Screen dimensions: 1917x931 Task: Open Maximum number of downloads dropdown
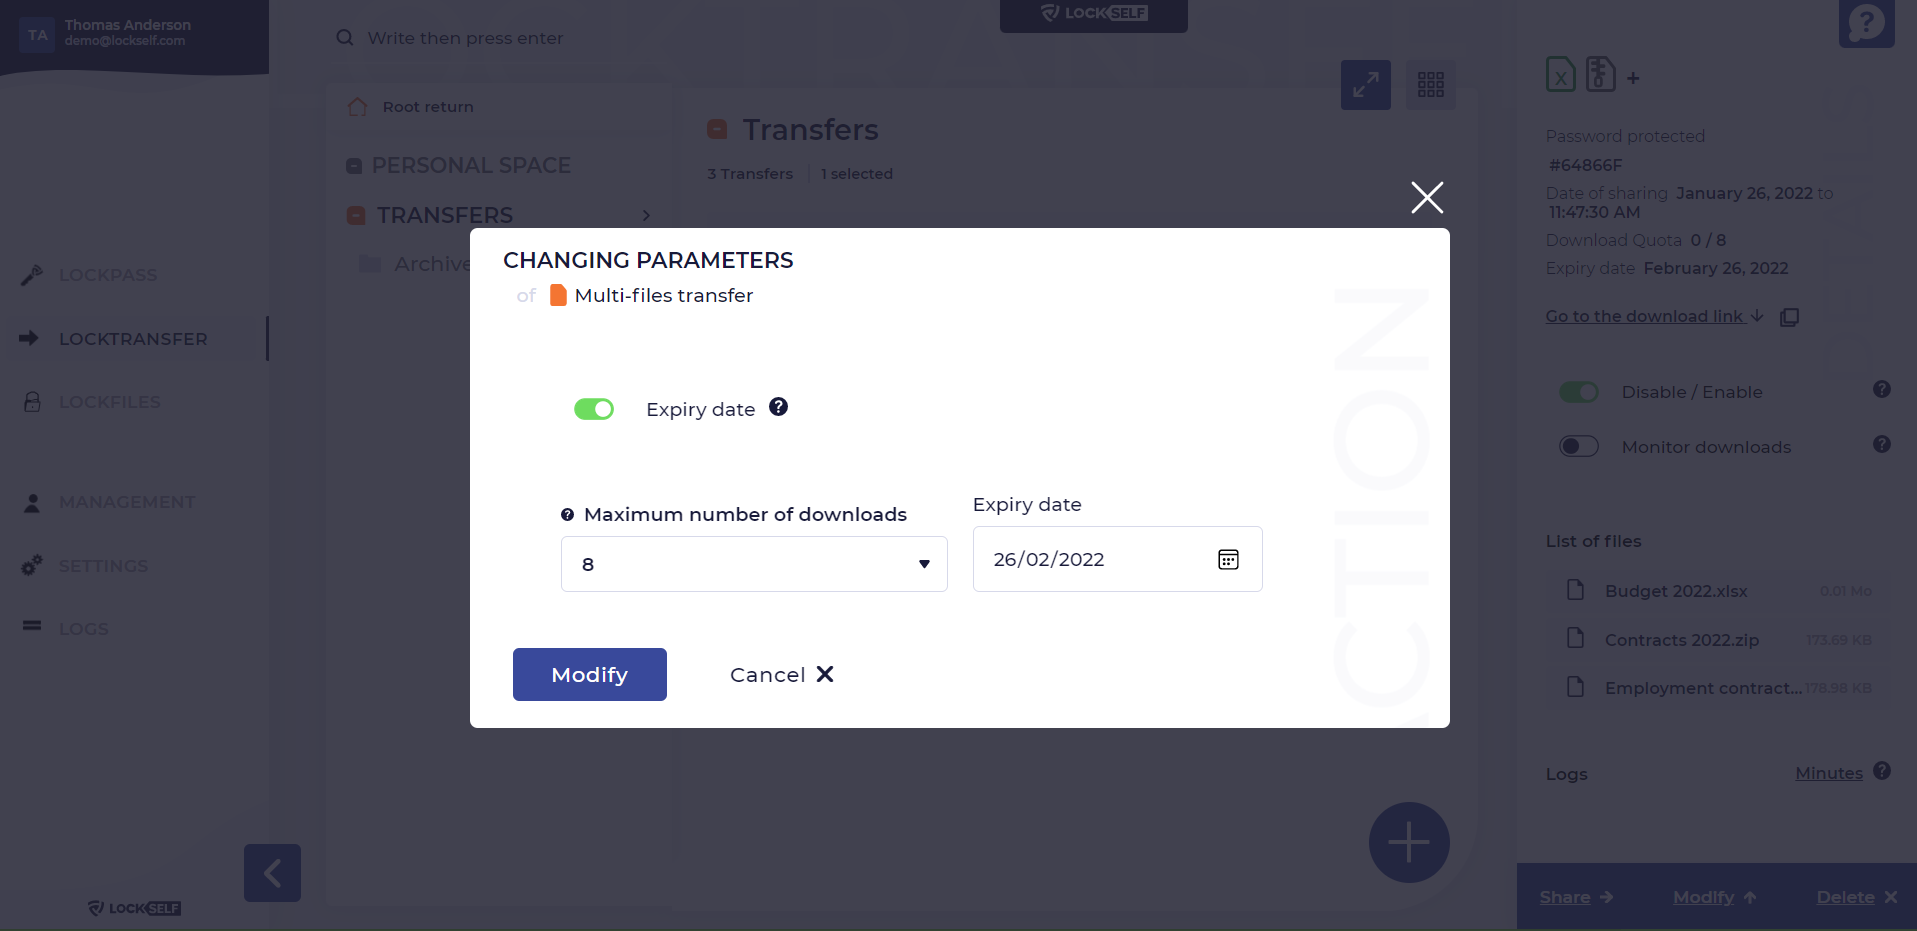pos(754,564)
